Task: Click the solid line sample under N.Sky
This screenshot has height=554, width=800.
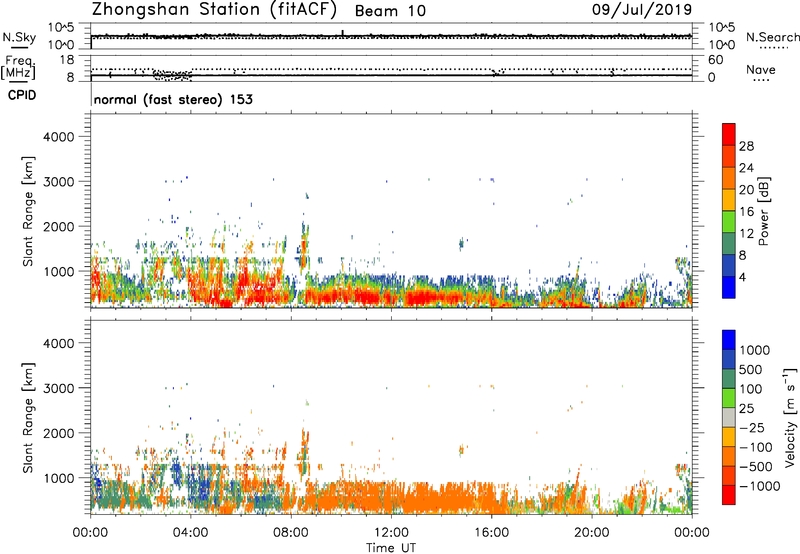Action: [x=19, y=47]
